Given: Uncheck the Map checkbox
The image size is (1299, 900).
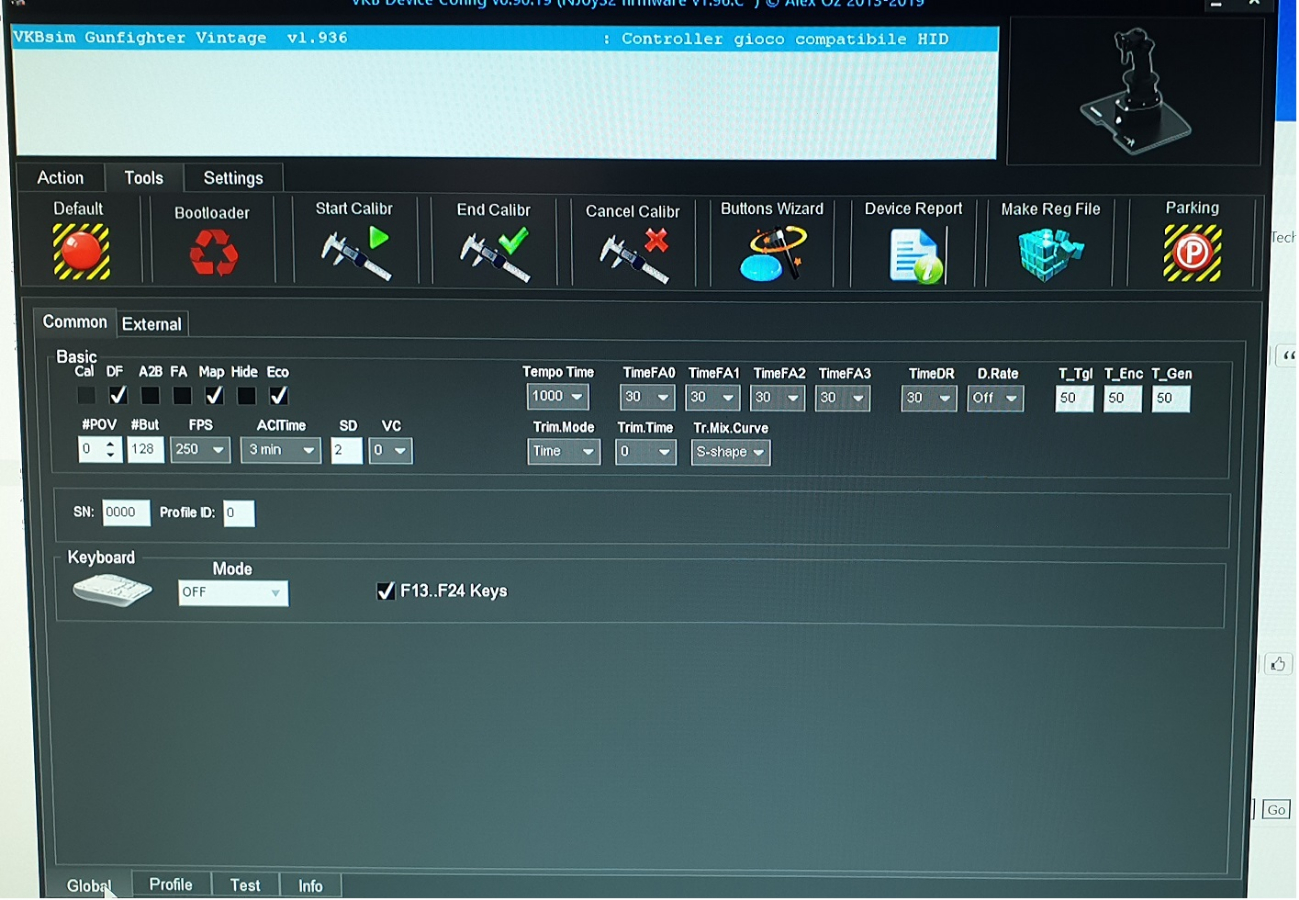Looking at the screenshot, I should click(214, 396).
